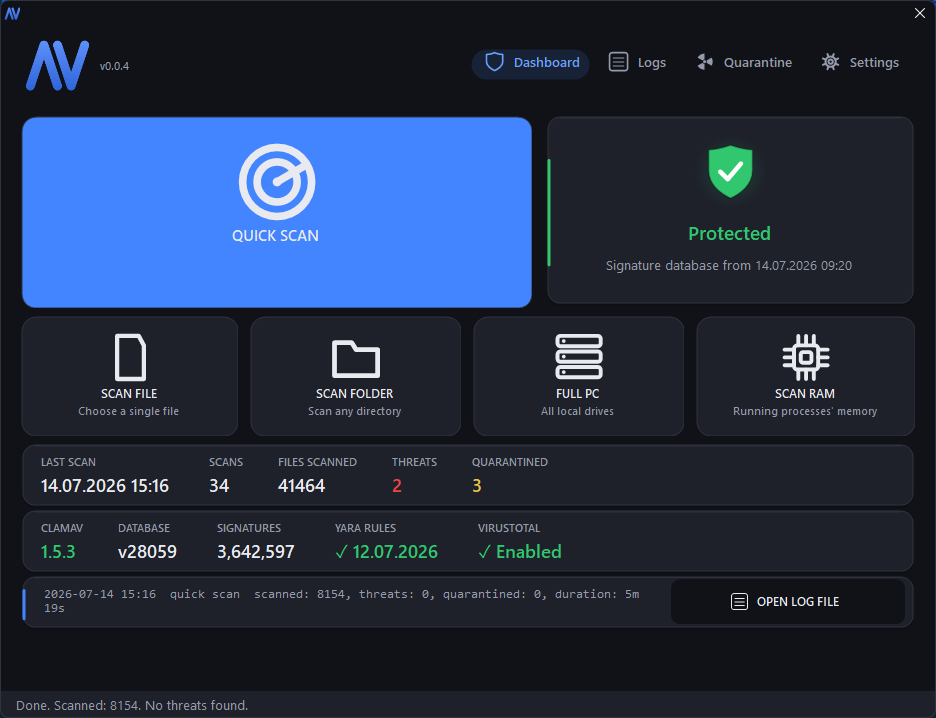The width and height of the screenshot is (936, 718).
Task: Click the QUICK SCAN label
Action: (x=275, y=236)
